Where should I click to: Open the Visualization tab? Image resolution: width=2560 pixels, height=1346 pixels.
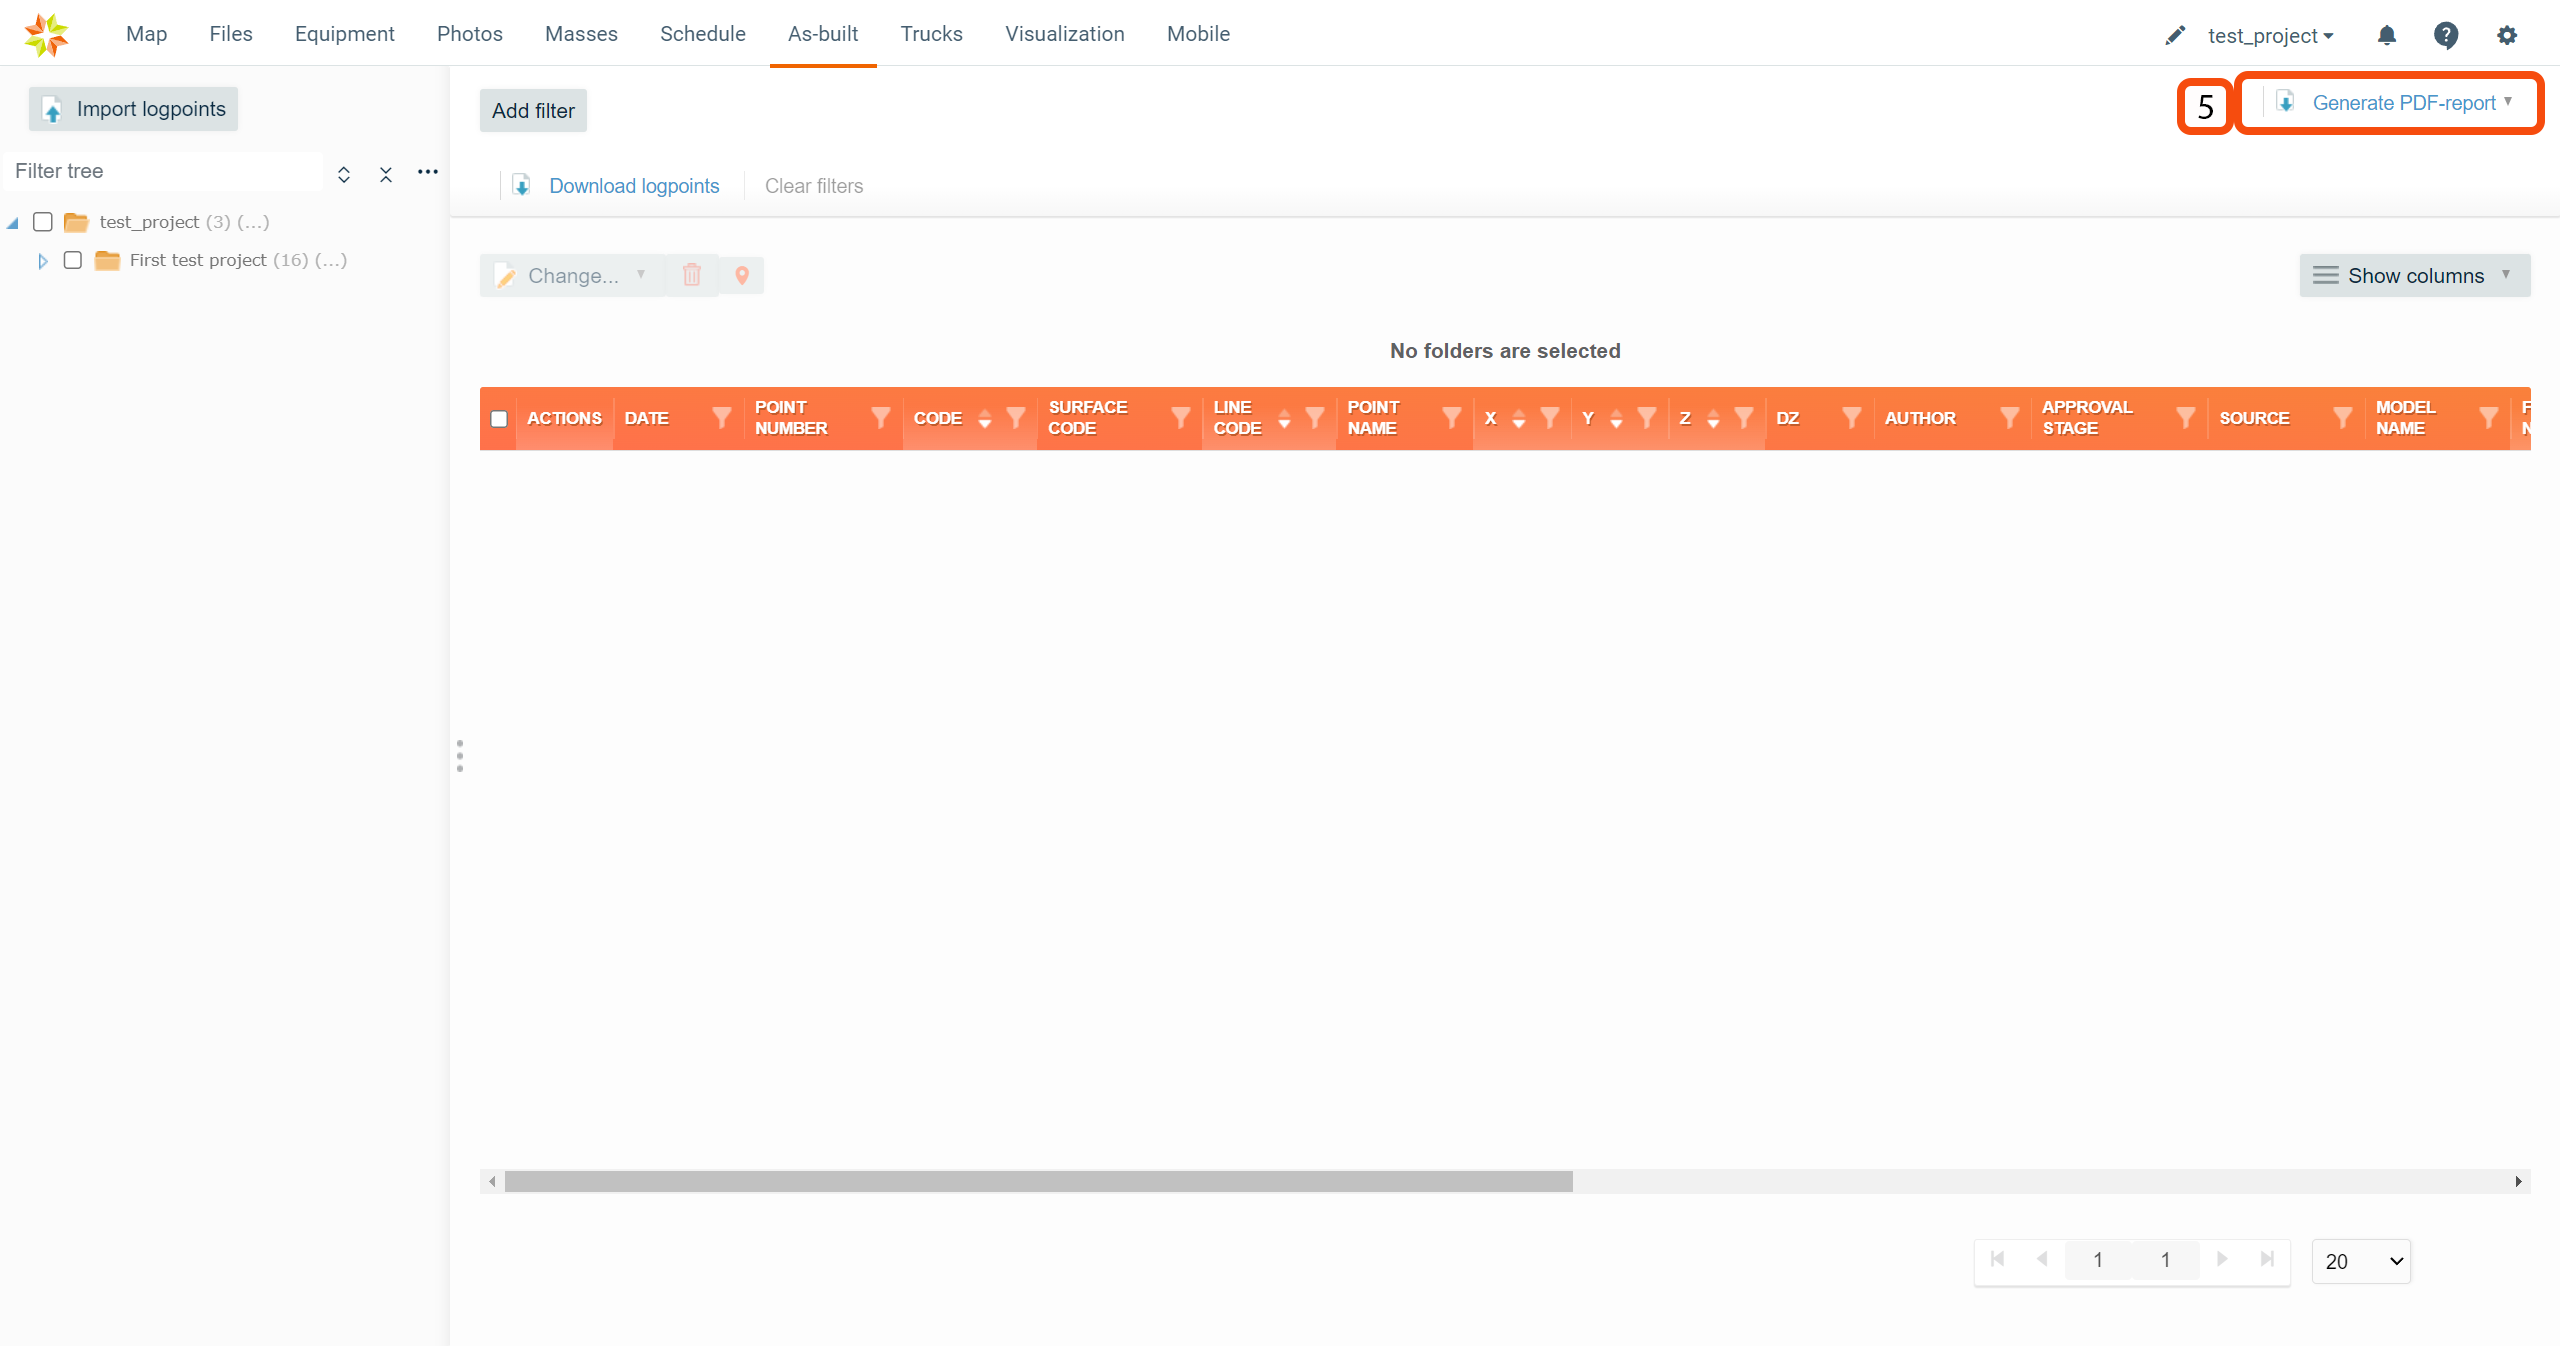tap(1064, 34)
